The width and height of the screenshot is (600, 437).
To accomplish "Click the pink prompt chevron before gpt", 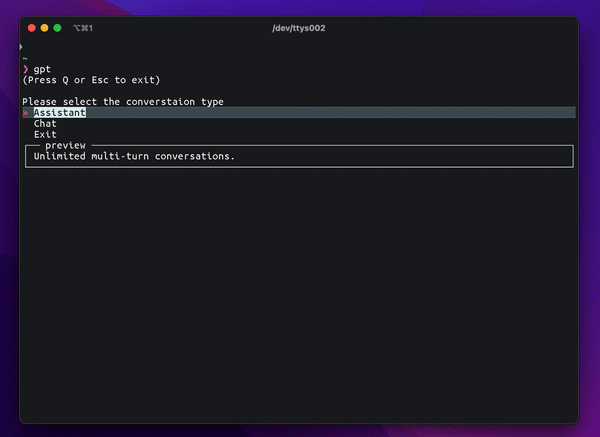I will [x=26, y=69].
